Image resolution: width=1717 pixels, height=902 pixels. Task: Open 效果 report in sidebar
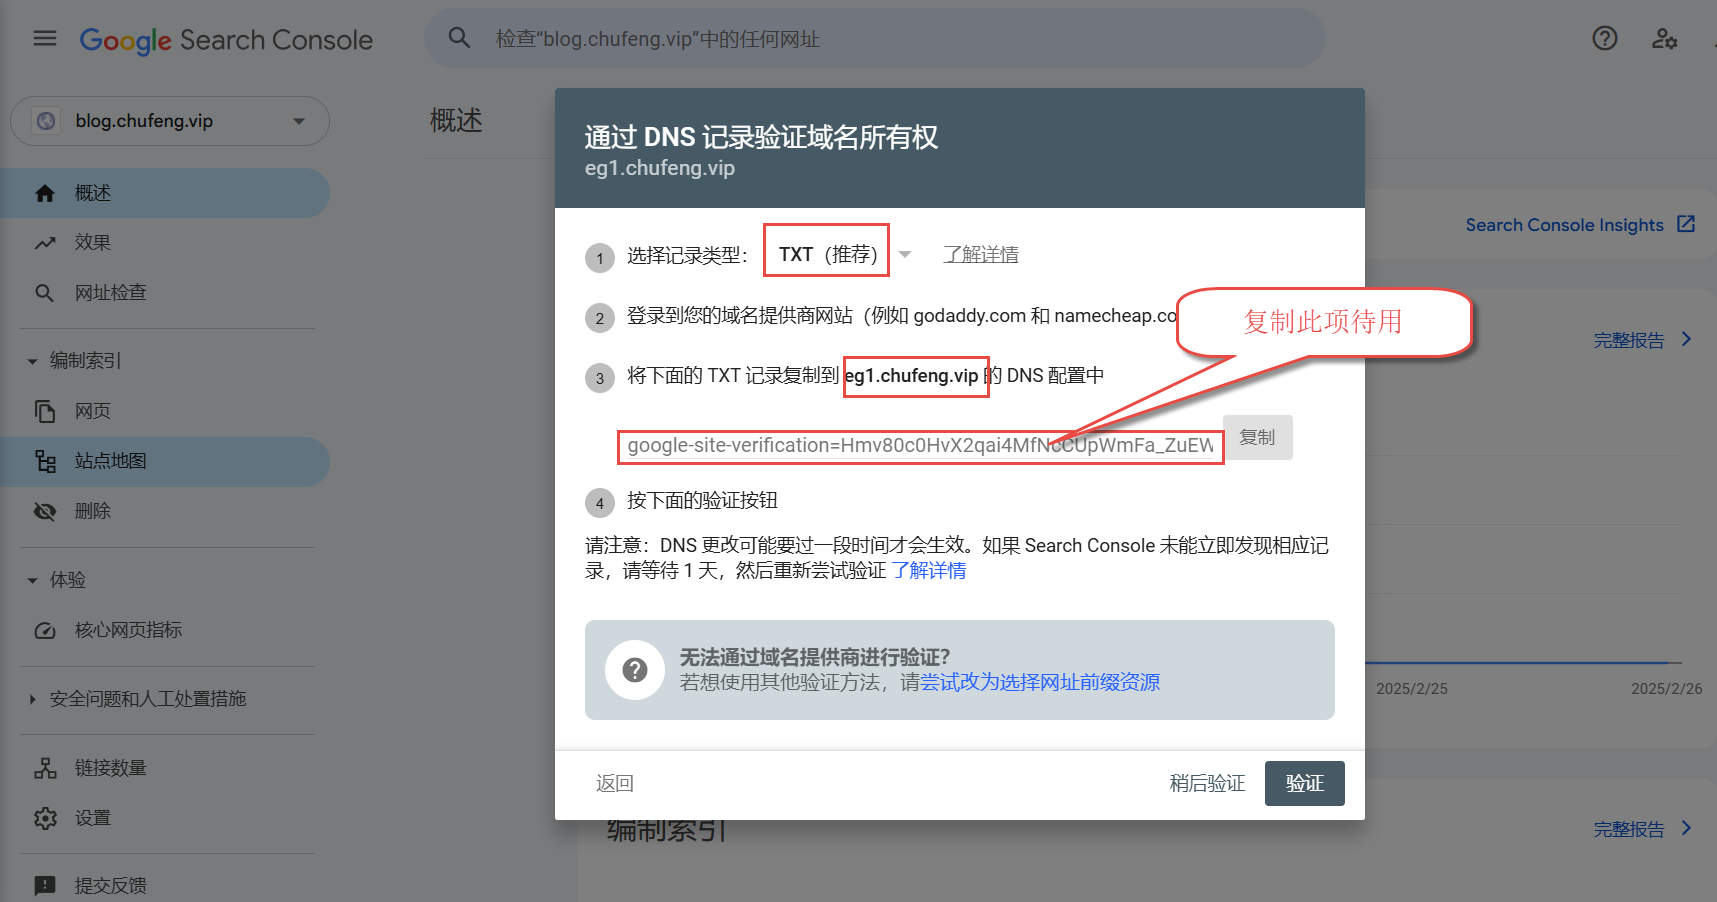tap(165, 243)
